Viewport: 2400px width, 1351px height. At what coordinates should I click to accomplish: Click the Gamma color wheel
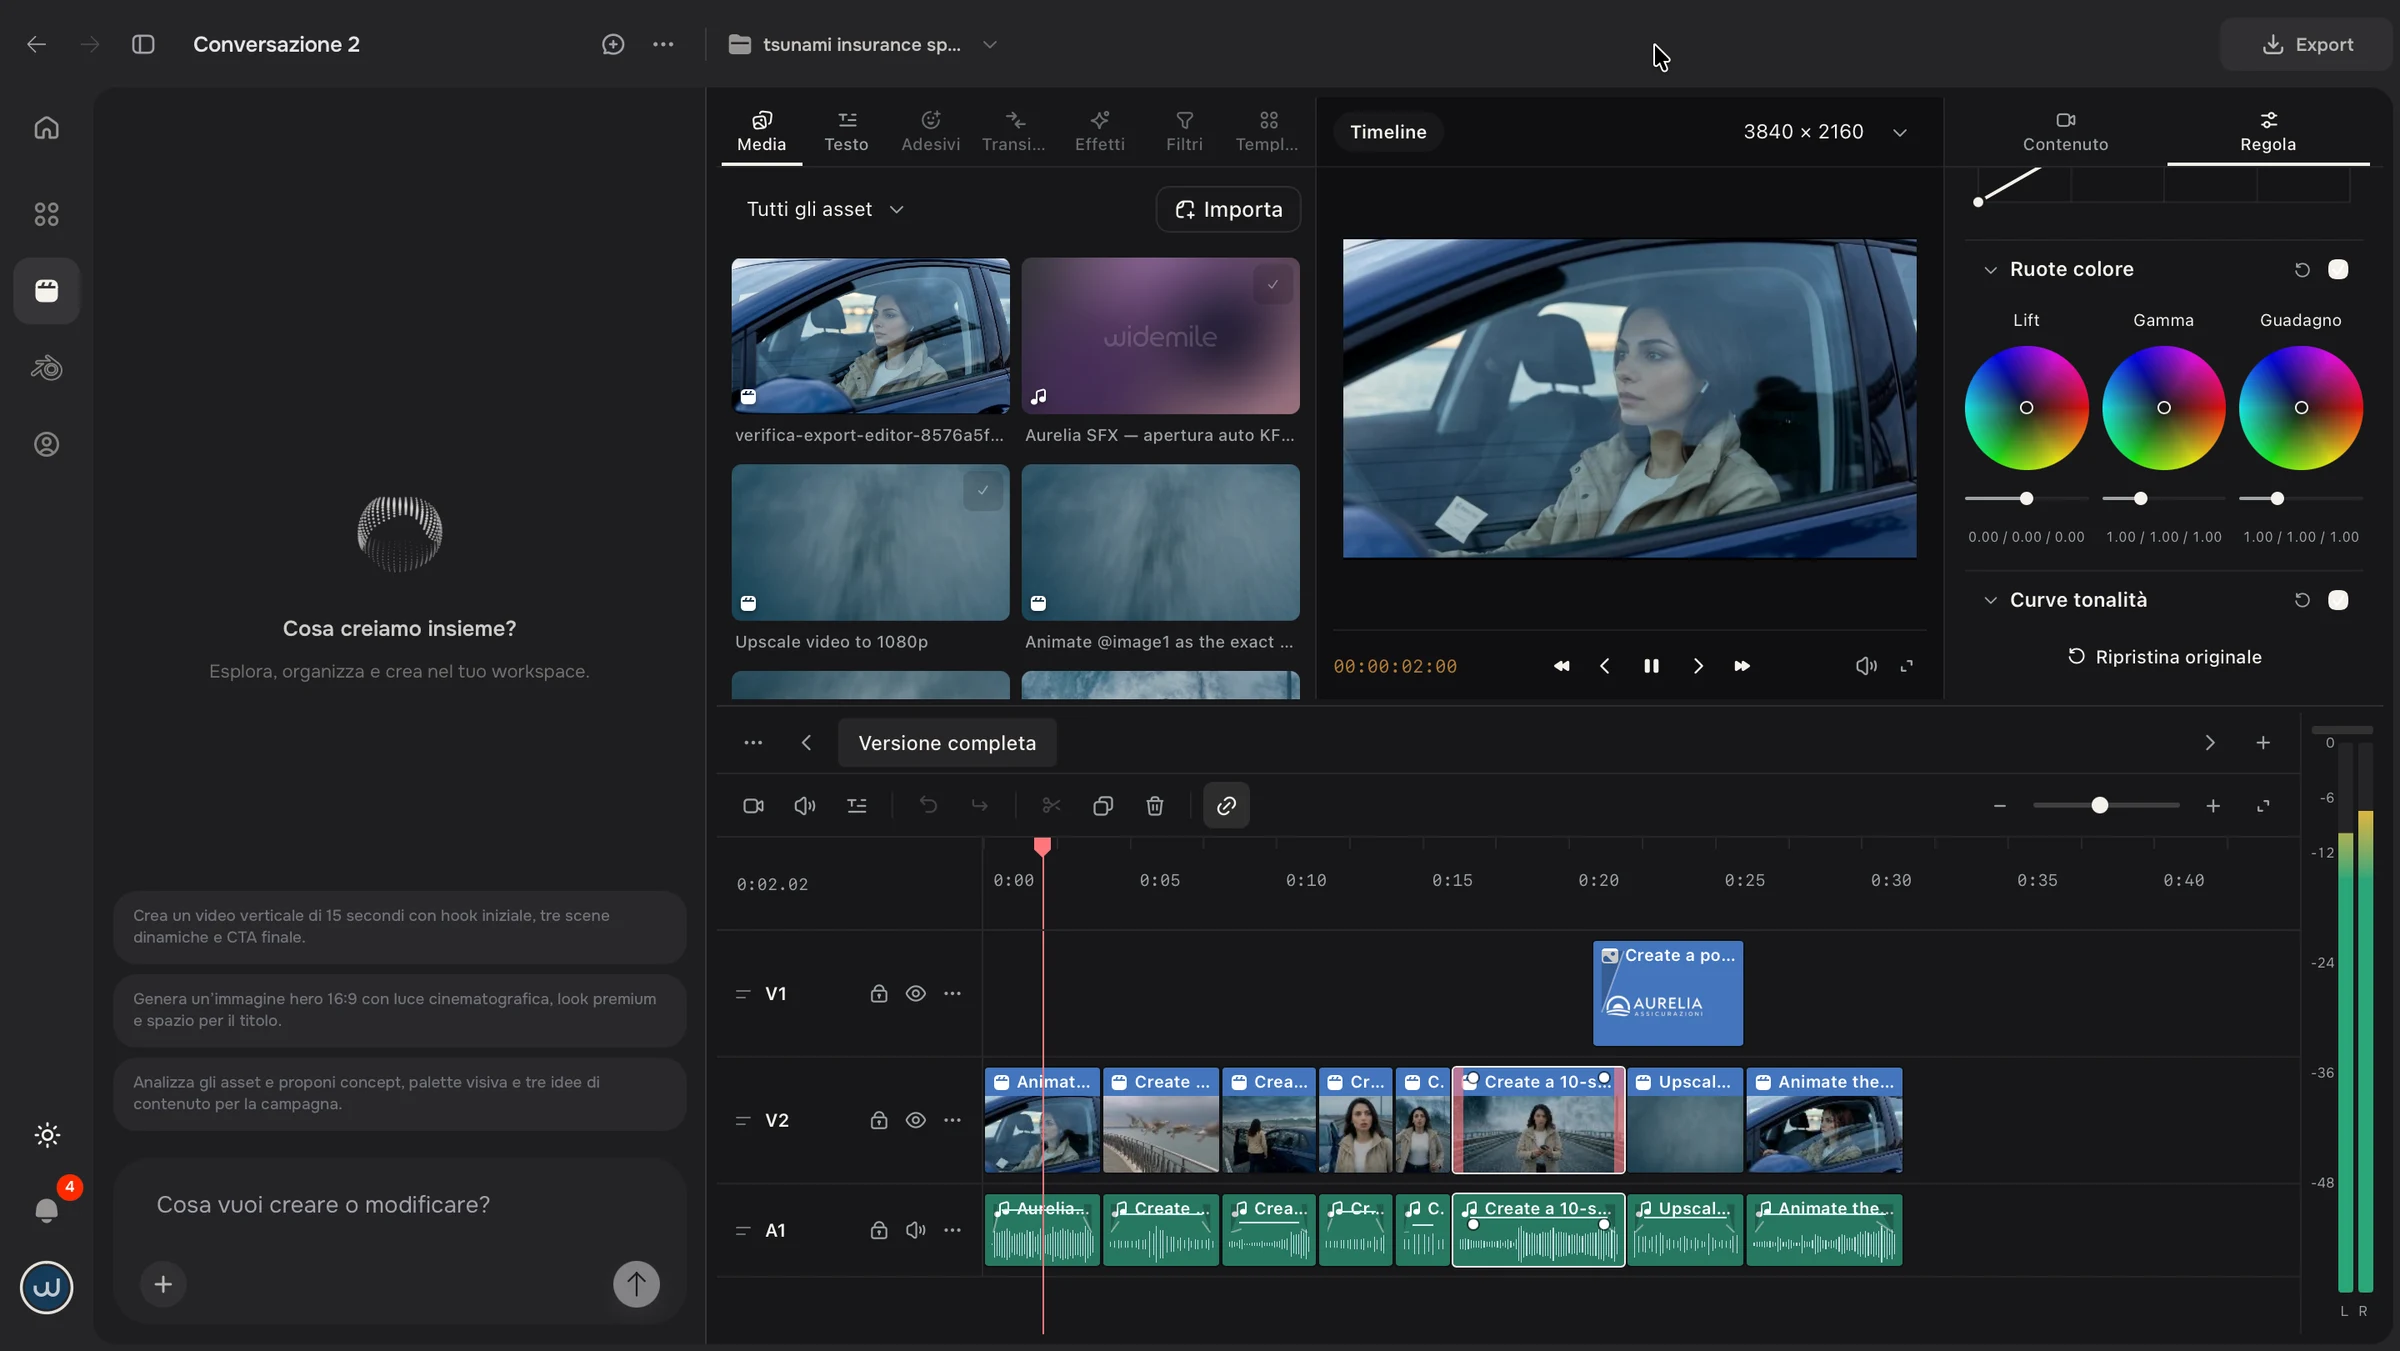(2163, 408)
